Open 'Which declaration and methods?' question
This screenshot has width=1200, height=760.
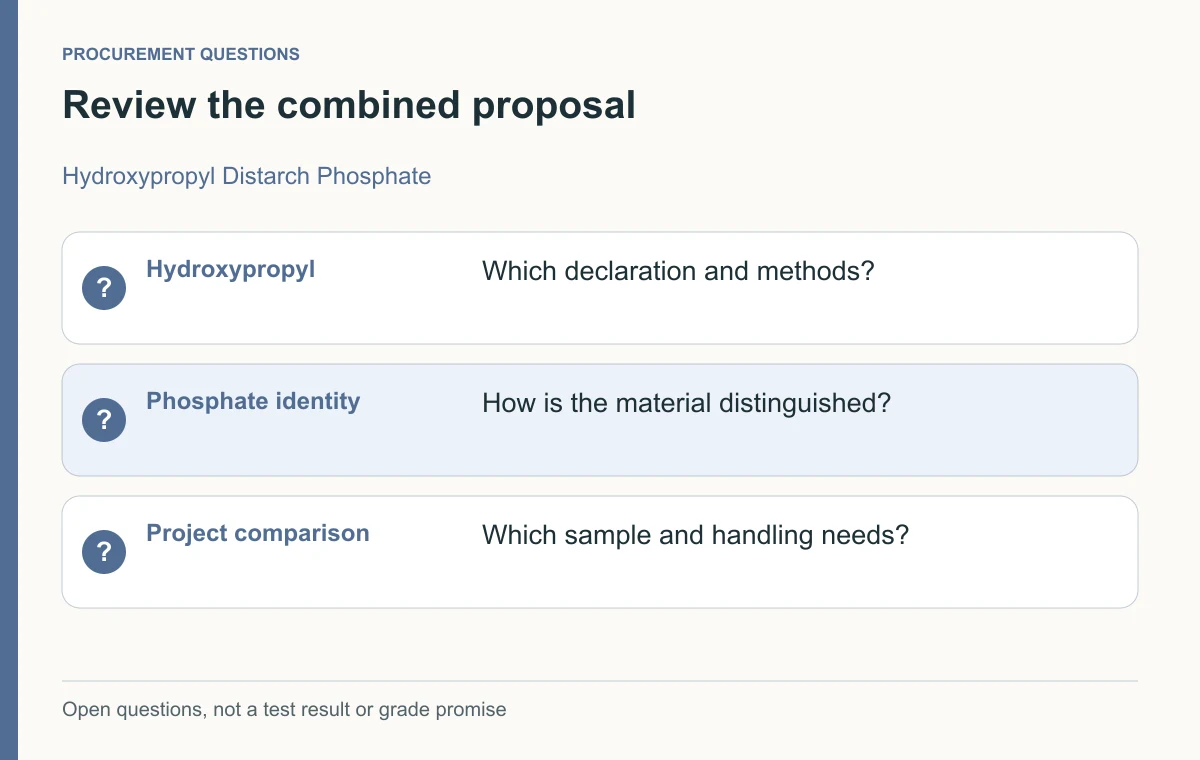[678, 271]
